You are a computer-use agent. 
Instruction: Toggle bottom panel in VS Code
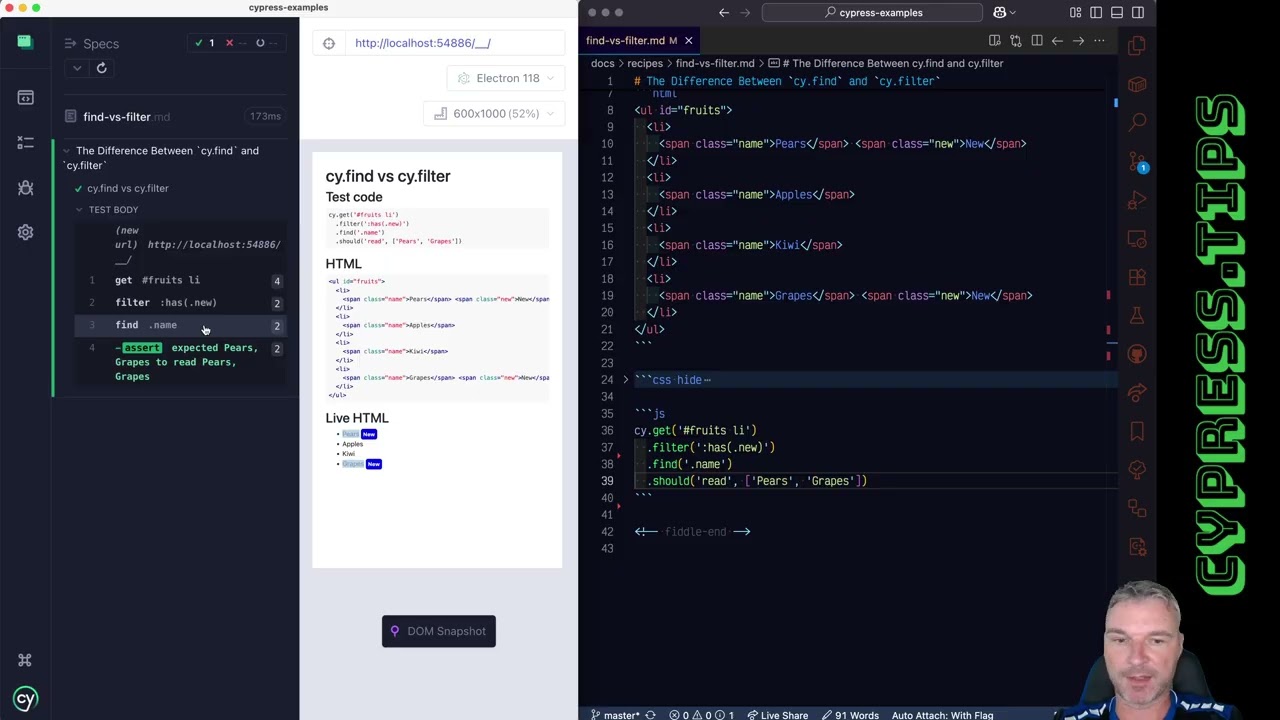(1117, 13)
